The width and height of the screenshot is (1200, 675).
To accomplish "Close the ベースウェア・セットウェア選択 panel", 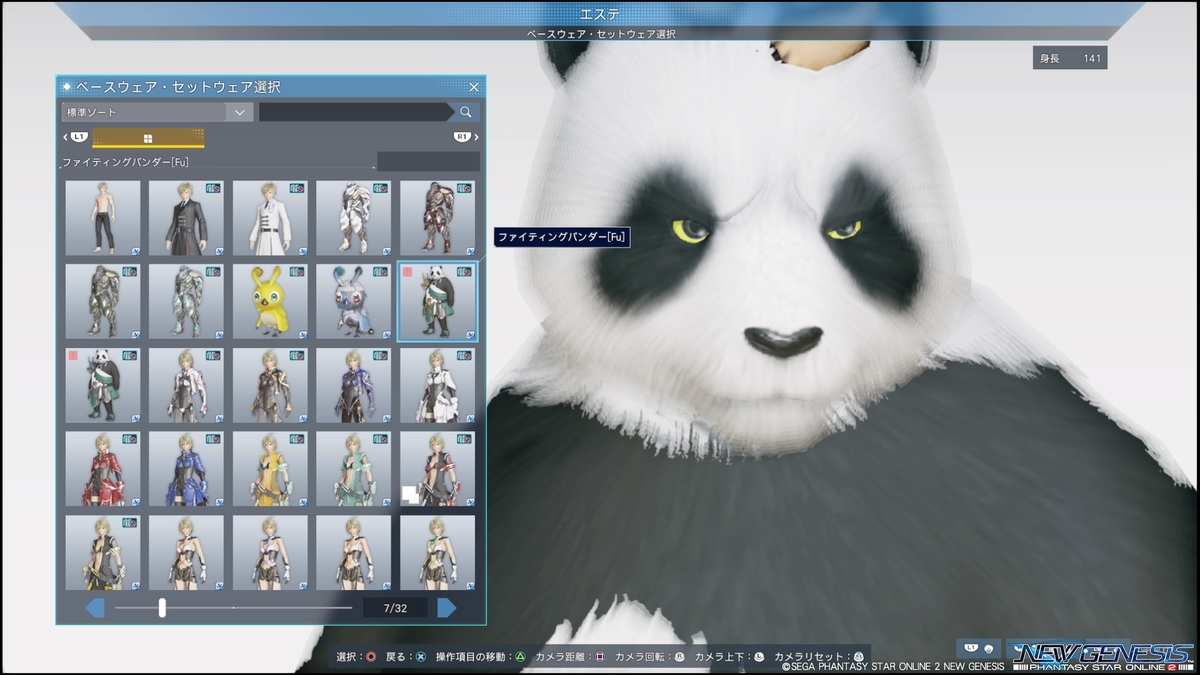I will (474, 87).
